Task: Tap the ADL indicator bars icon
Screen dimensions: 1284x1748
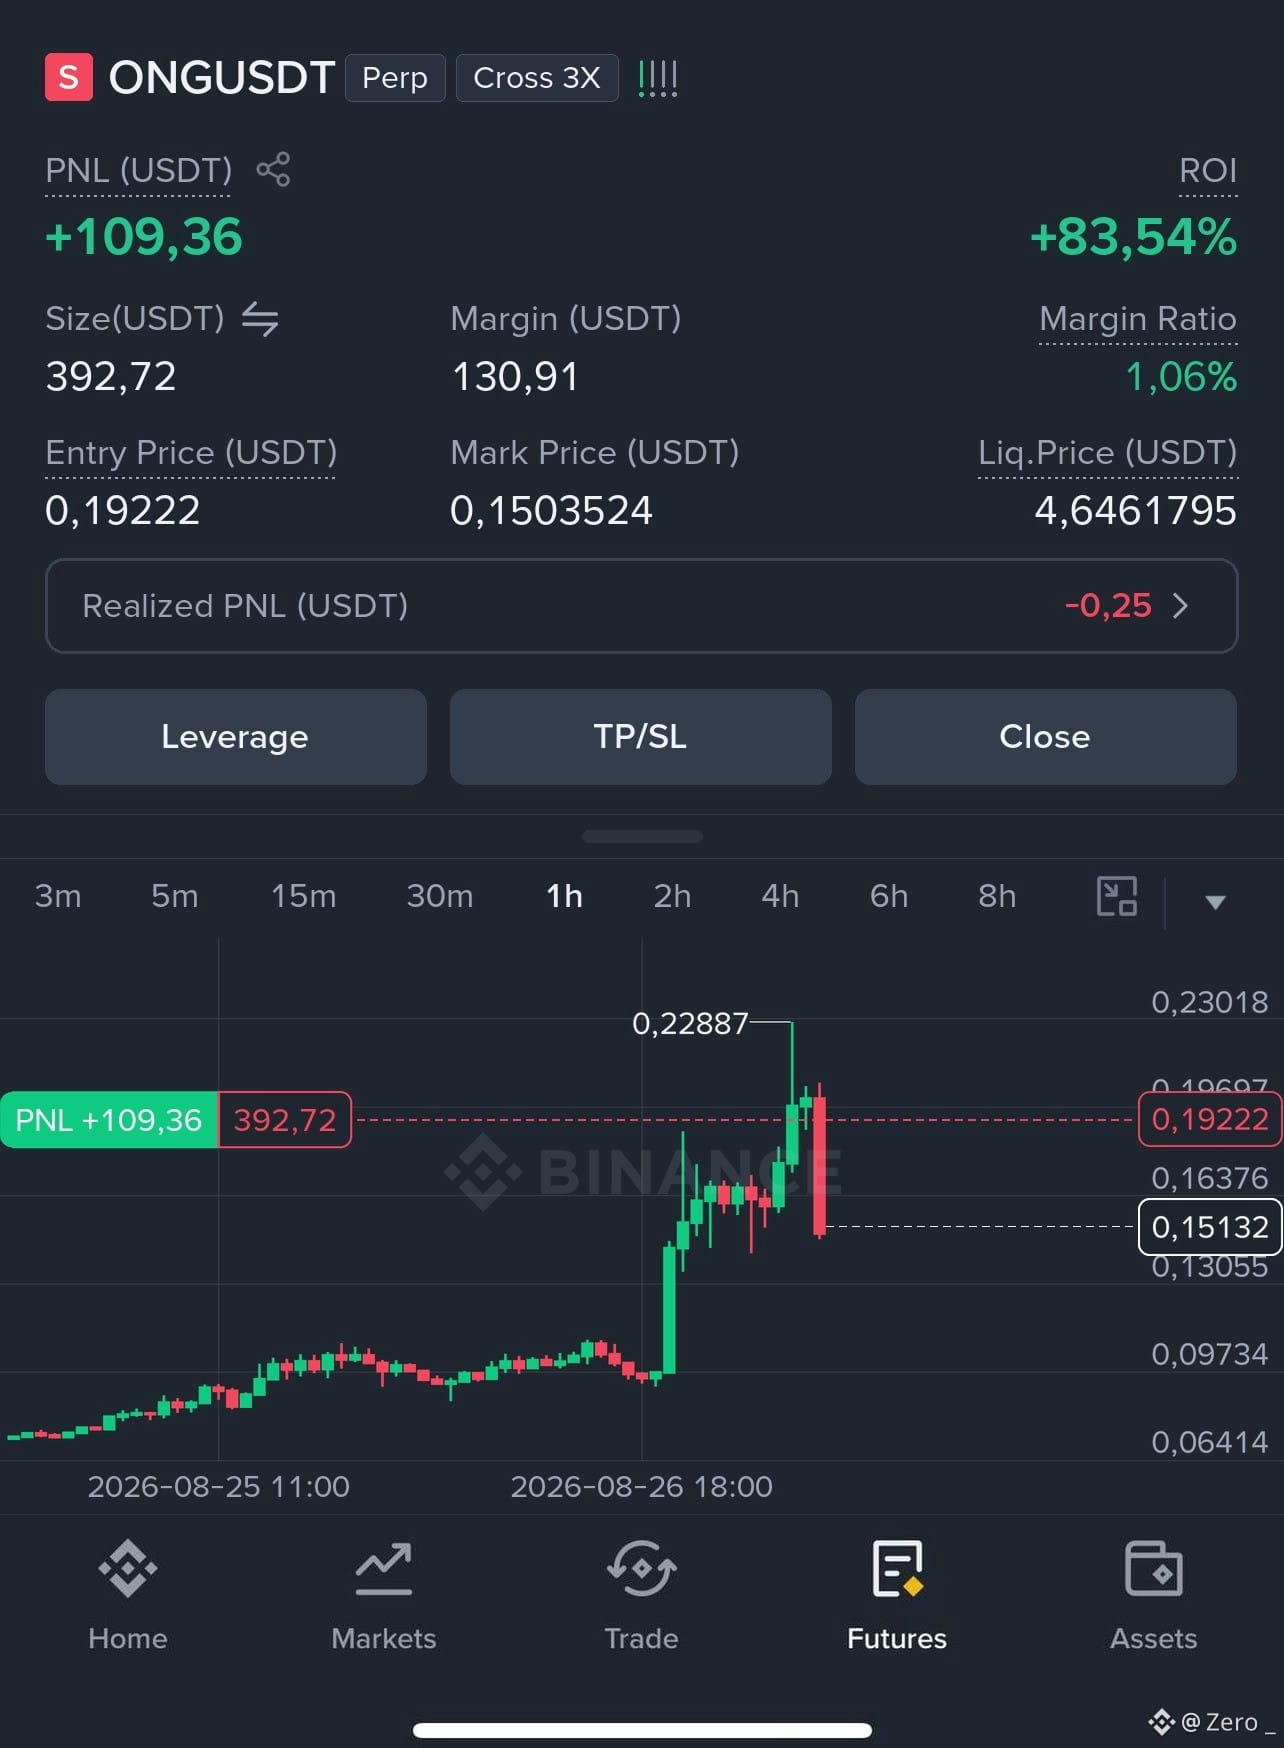Action: point(658,78)
